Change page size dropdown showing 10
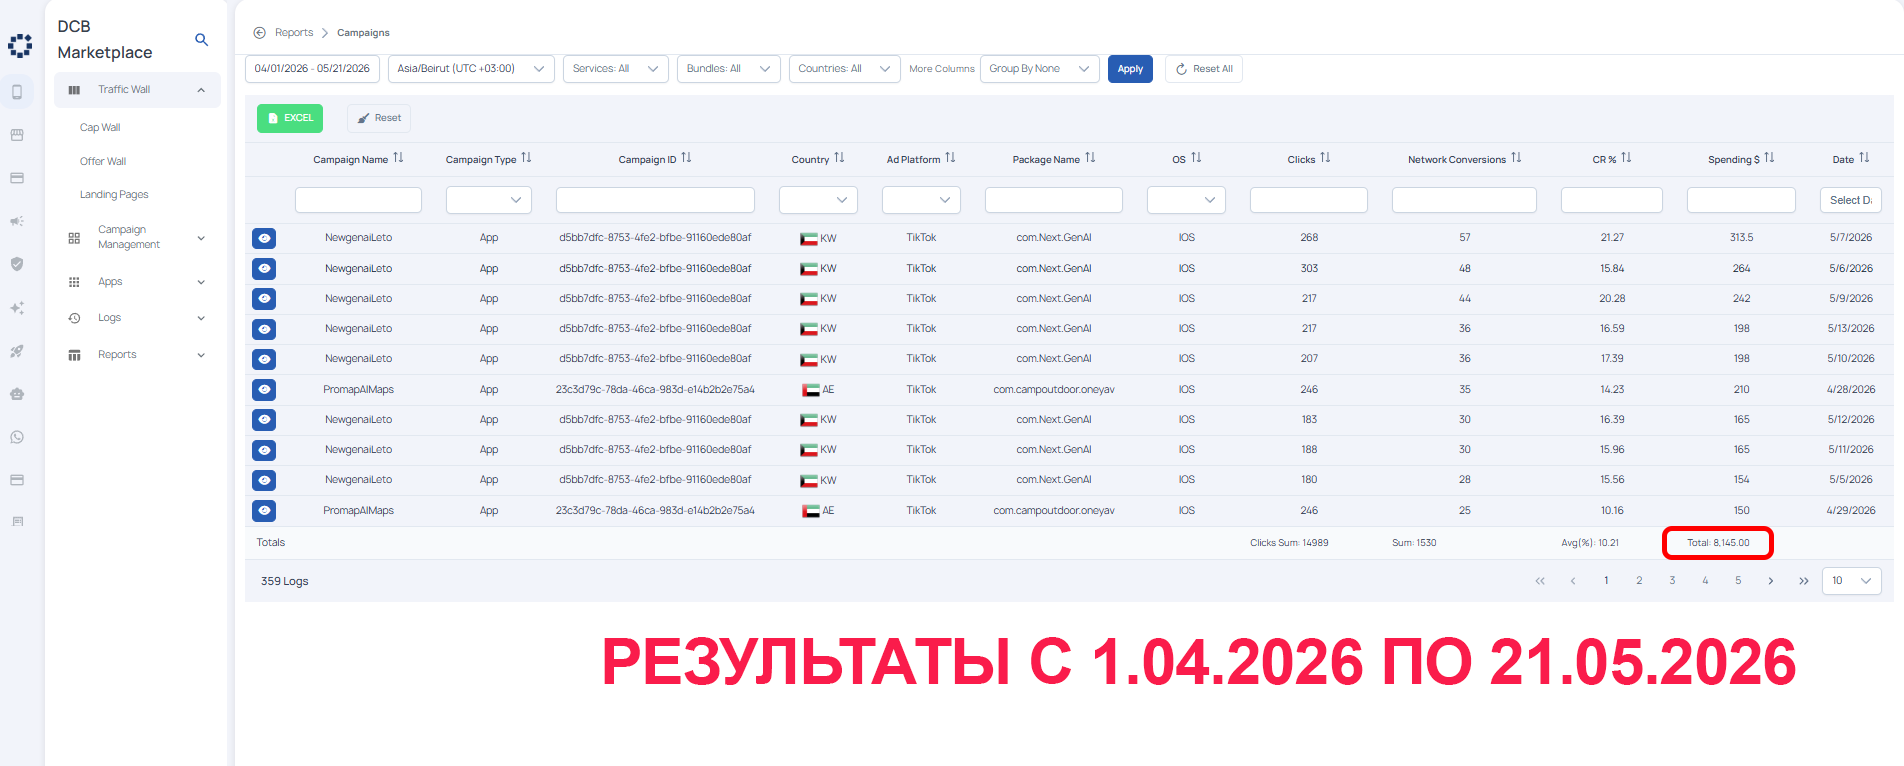The height and width of the screenshot is (766, 1904). click(1851, 581)
